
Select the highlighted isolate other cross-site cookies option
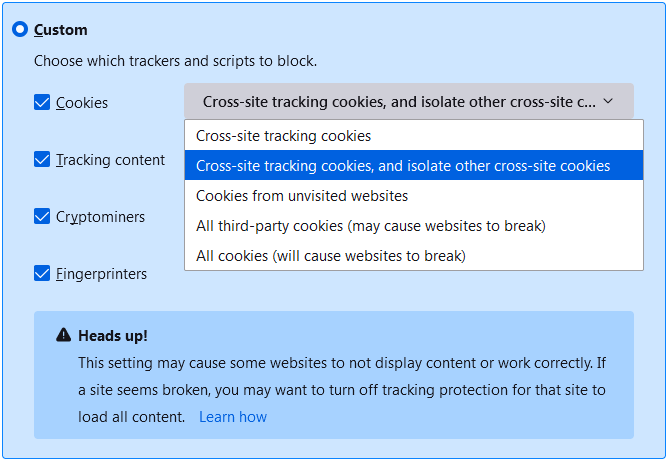pos(403,166)
